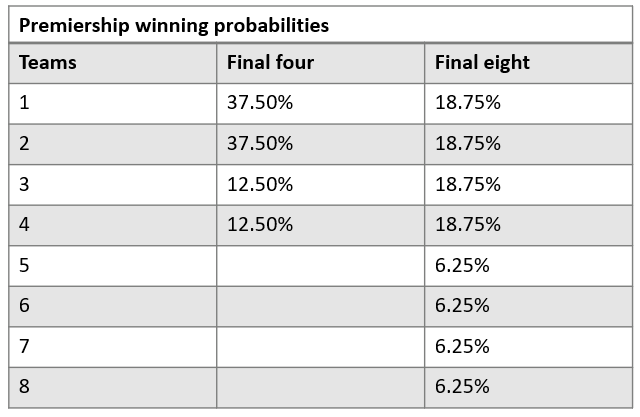
Task: Select the 'Final eight' column header
Action: coord(482,63)
